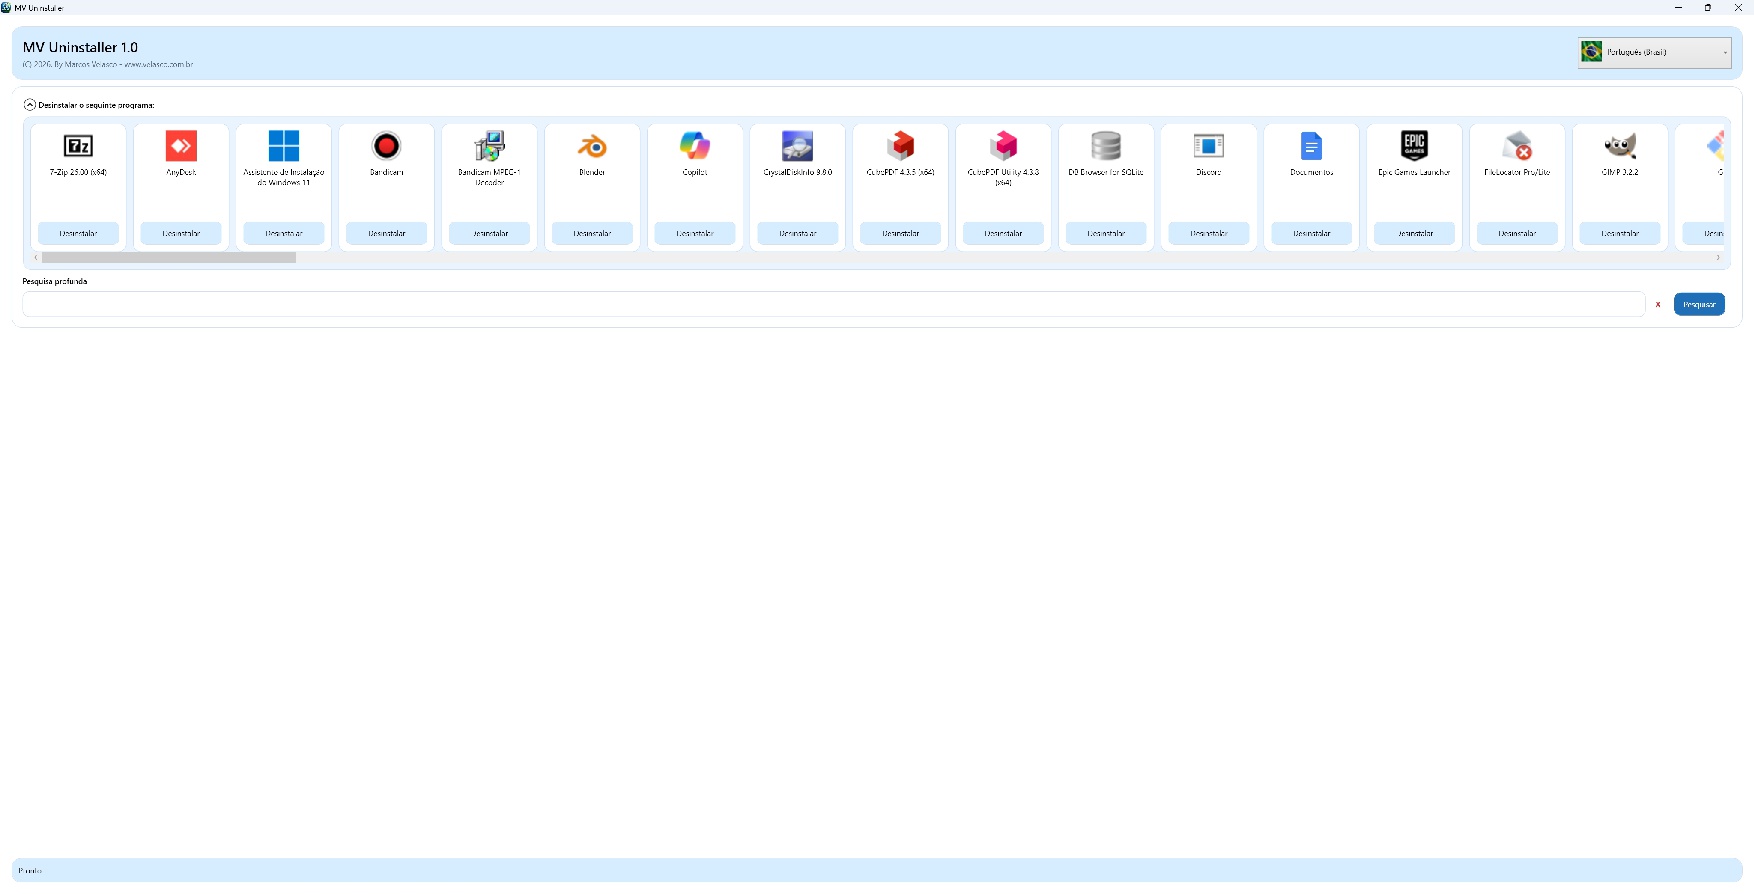Click the right arrow of the program list scrollbar

(1718, 258)
